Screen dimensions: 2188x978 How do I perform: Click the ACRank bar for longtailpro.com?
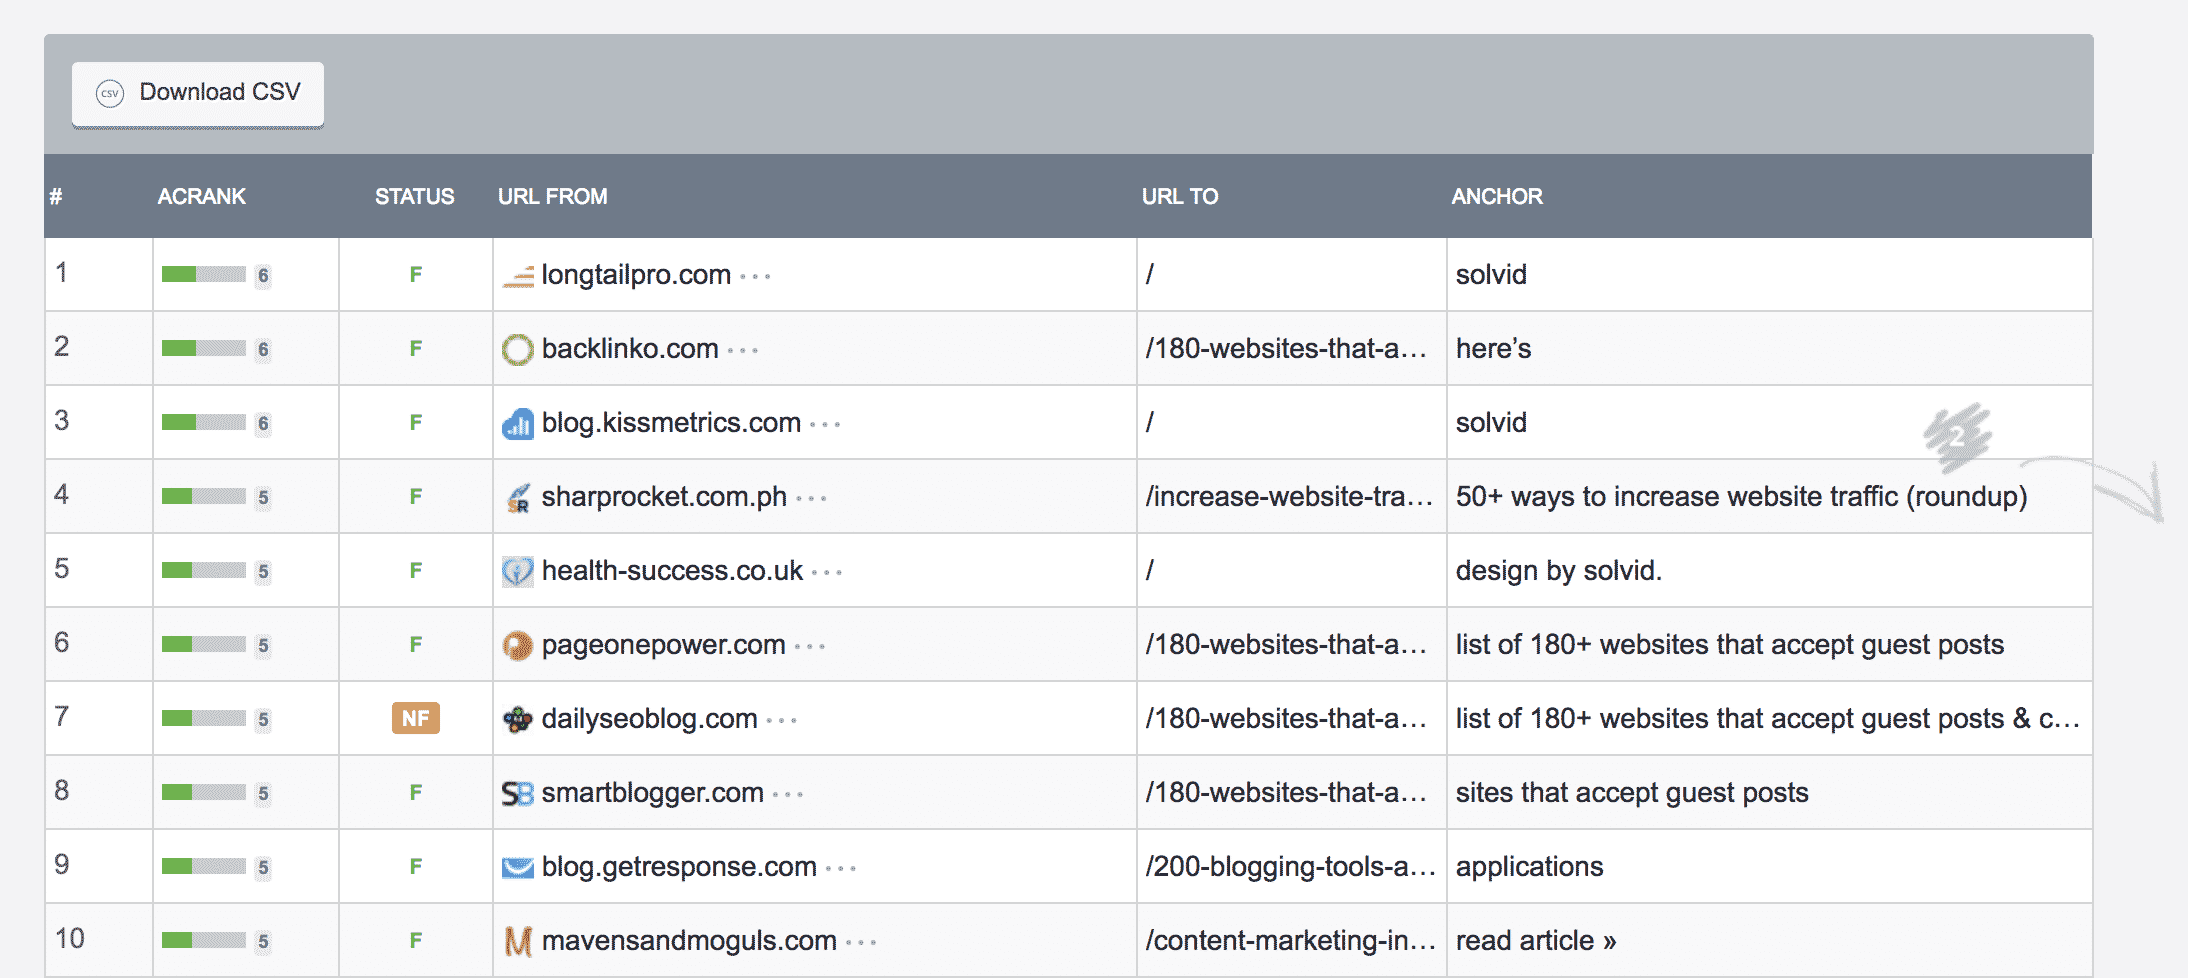click(204, 275)
